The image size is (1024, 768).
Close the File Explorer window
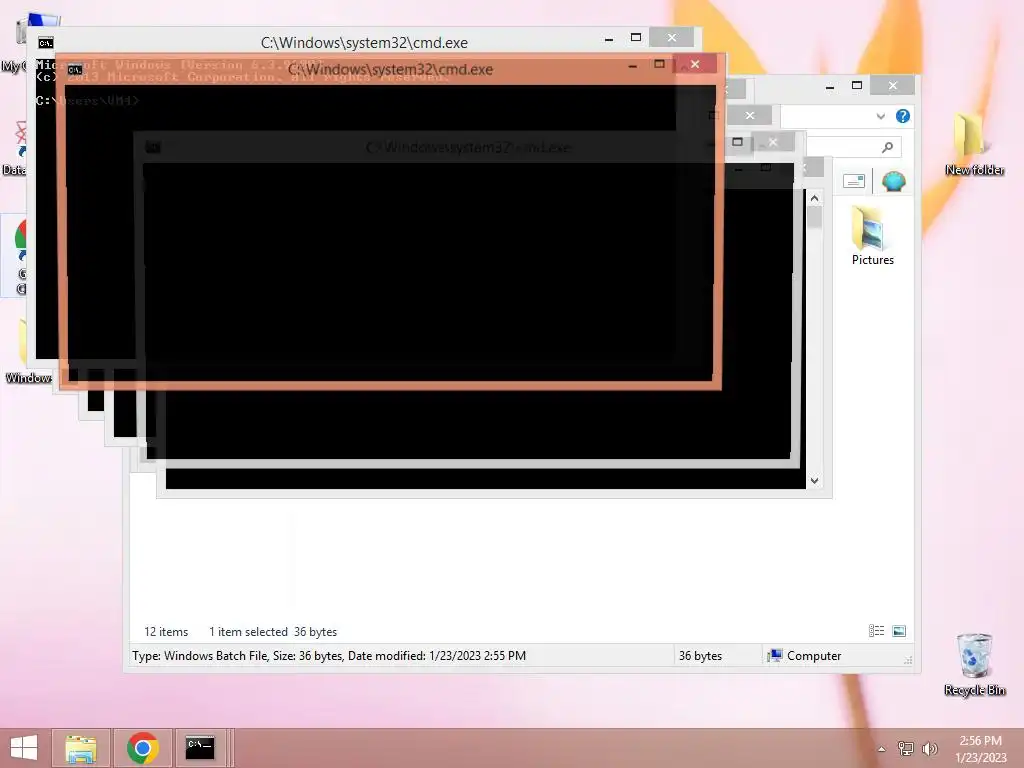coord(893,86)
